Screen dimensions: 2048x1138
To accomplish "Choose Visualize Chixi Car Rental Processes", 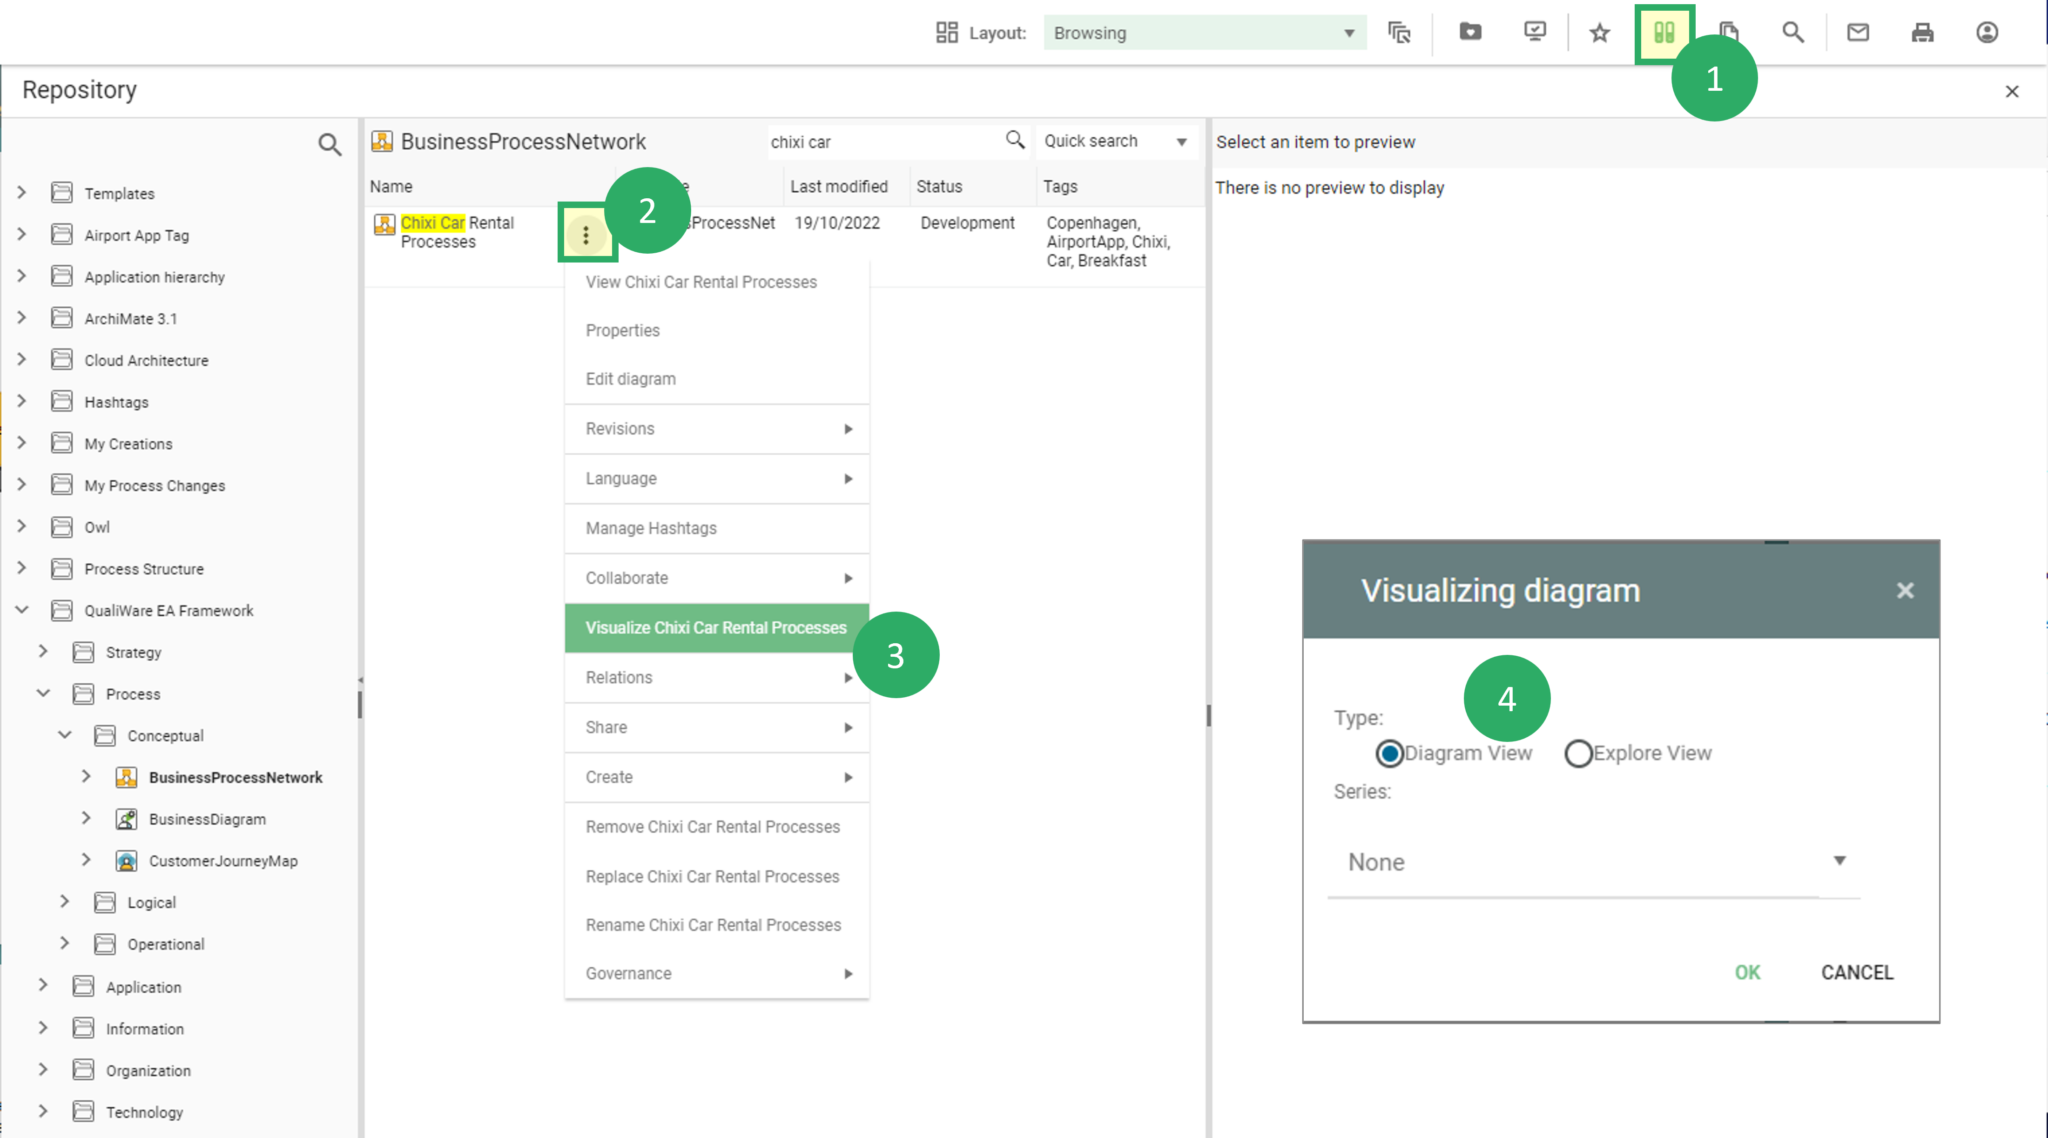I will pyautogui.click(x=716, y=628).
